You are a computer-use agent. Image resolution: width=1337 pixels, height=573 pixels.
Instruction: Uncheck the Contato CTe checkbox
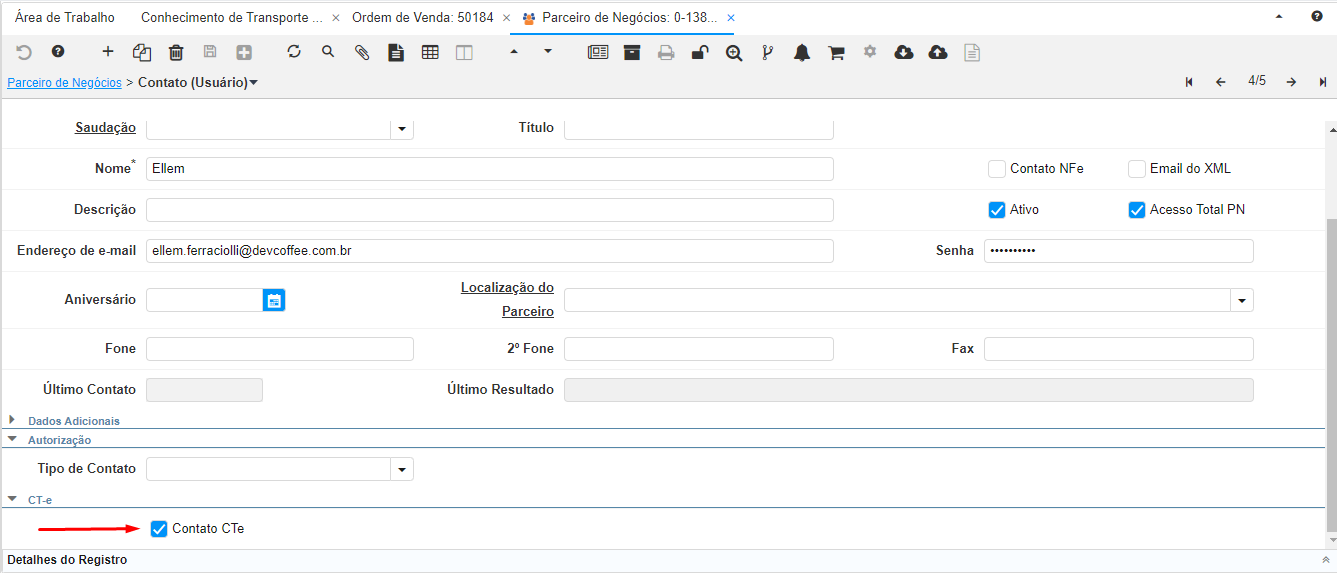(159, 529)
